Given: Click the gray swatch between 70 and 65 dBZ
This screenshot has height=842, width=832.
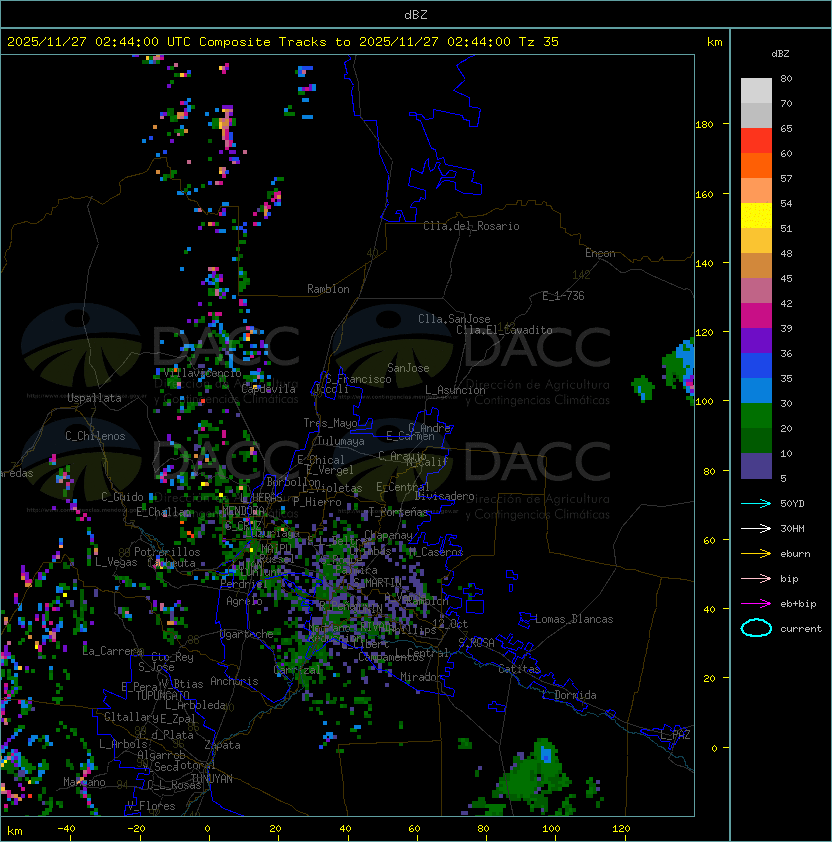Looking at the screenshot, I should pyautogui.click(x=756, y=115).
